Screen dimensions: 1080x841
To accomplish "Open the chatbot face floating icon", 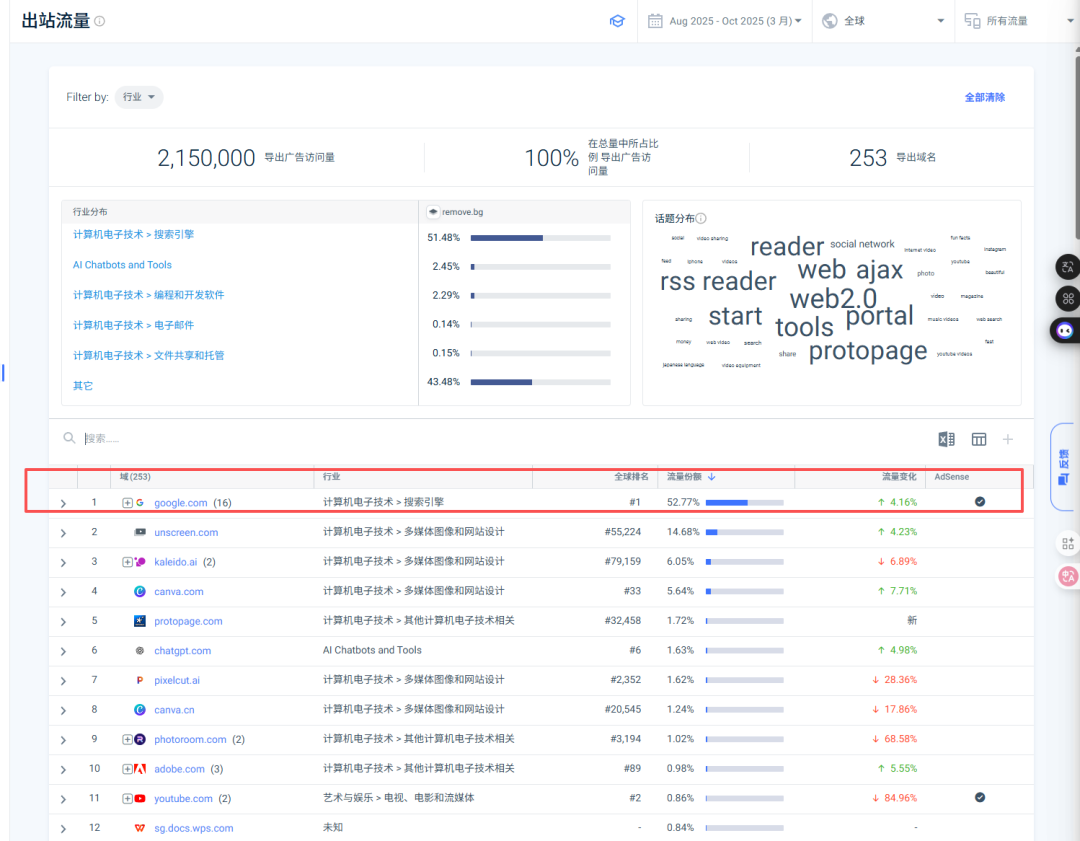I will click(x=1065, y=331).
